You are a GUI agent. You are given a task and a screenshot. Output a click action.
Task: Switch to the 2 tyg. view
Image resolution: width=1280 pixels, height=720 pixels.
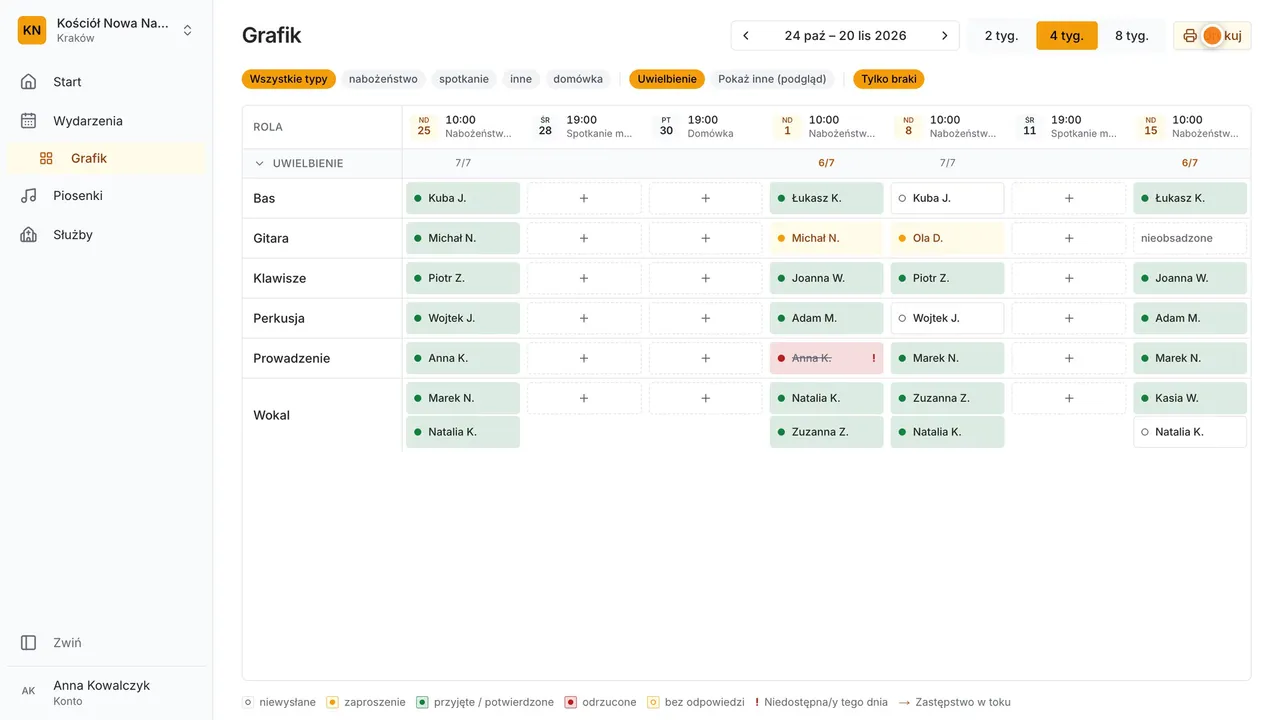(x=1001, y=36)
